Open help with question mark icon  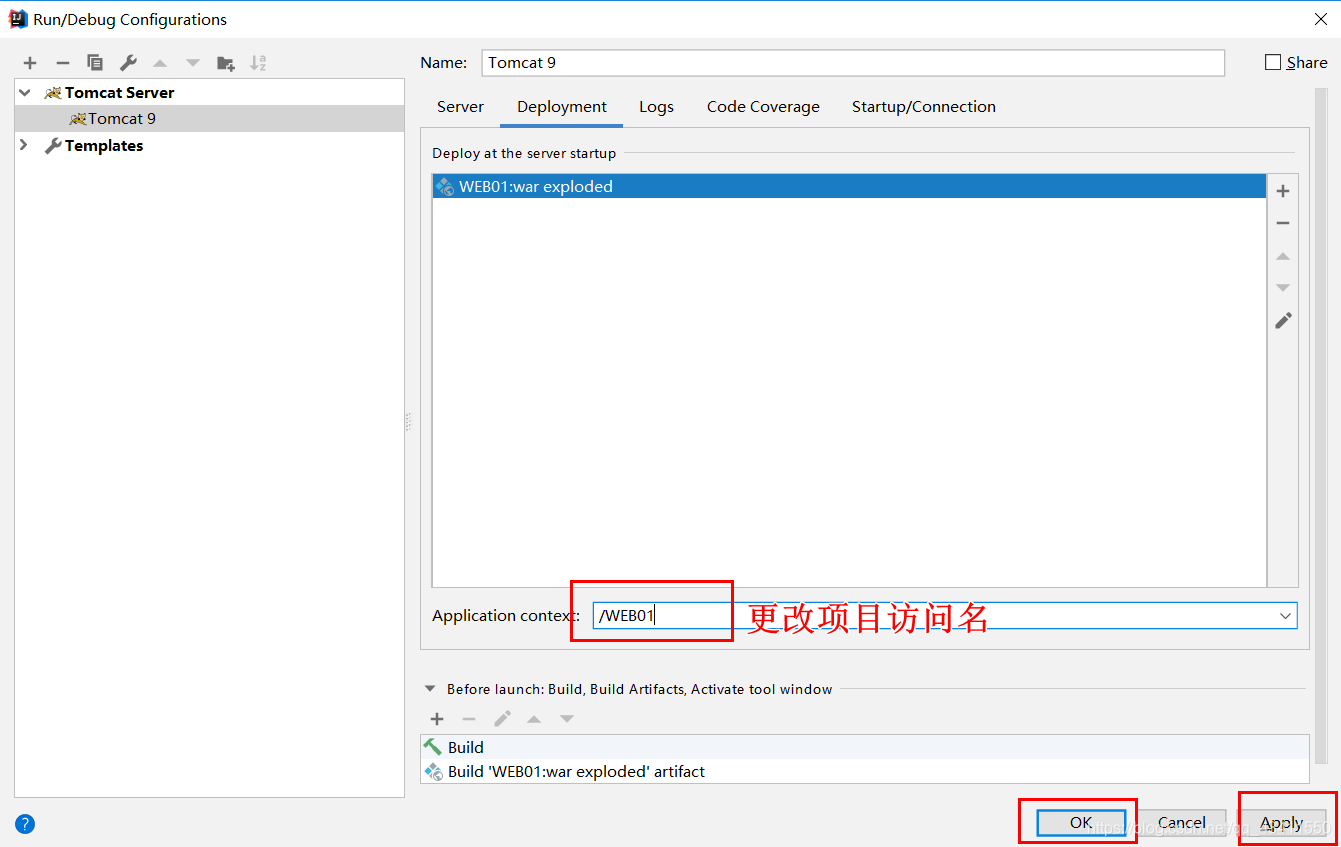pos(25,824)
